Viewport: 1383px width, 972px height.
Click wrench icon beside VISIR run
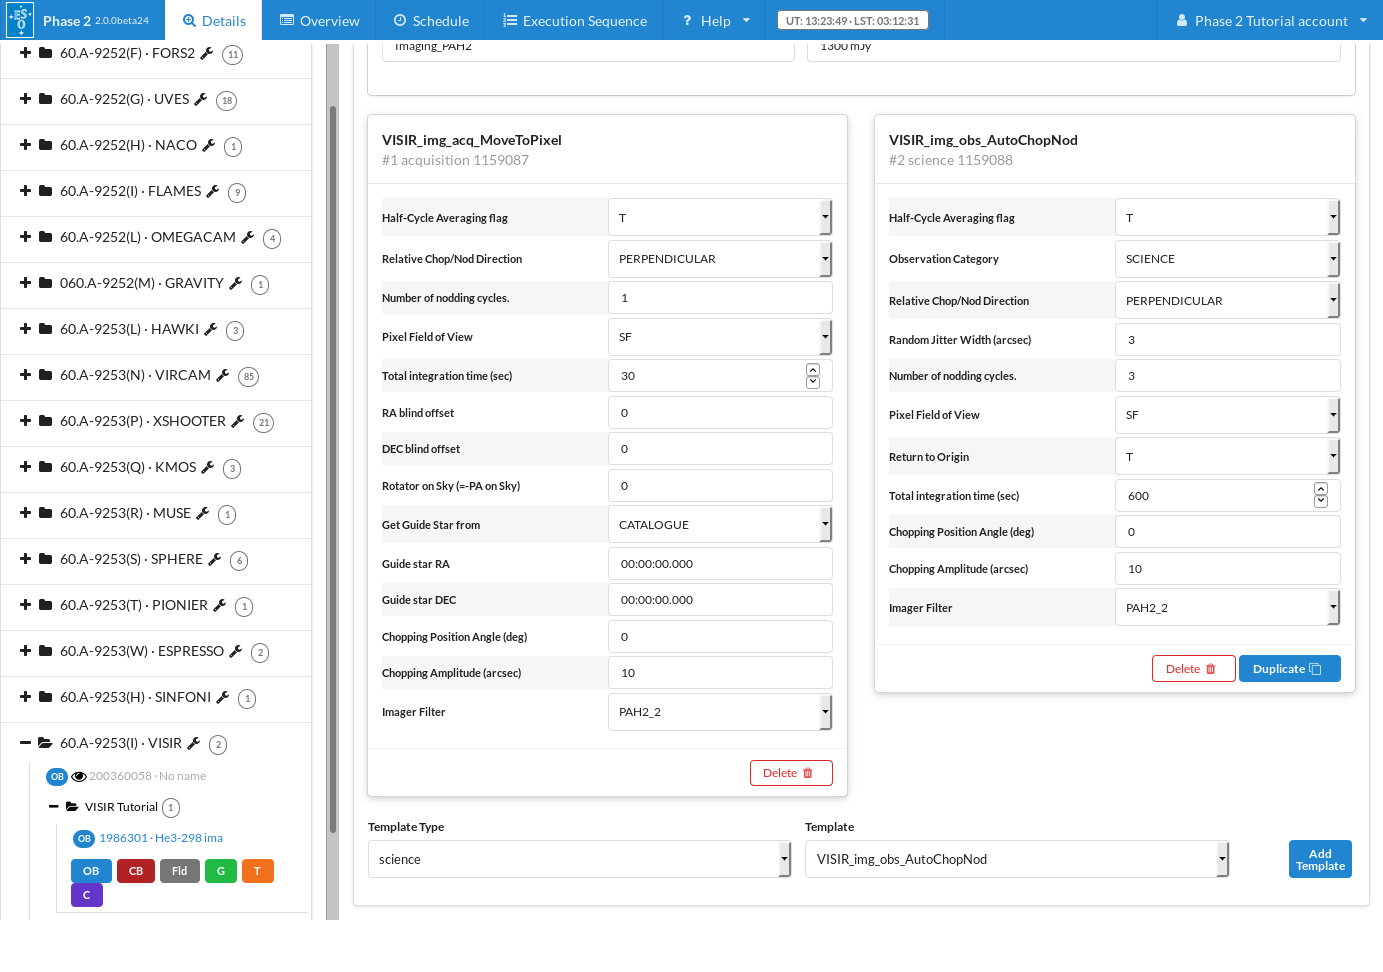point(194,743)
